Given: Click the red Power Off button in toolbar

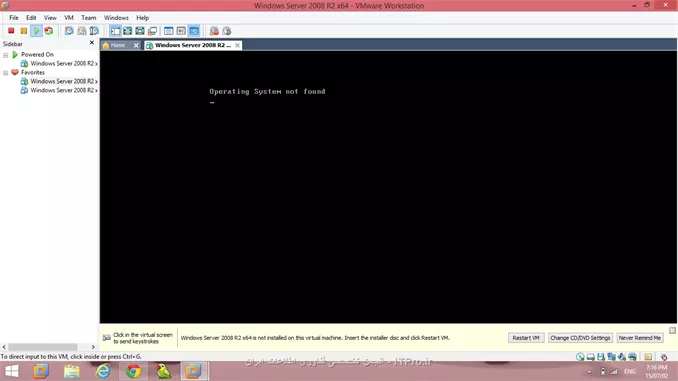Looking at the screenshot, I should tap(11, 31).
